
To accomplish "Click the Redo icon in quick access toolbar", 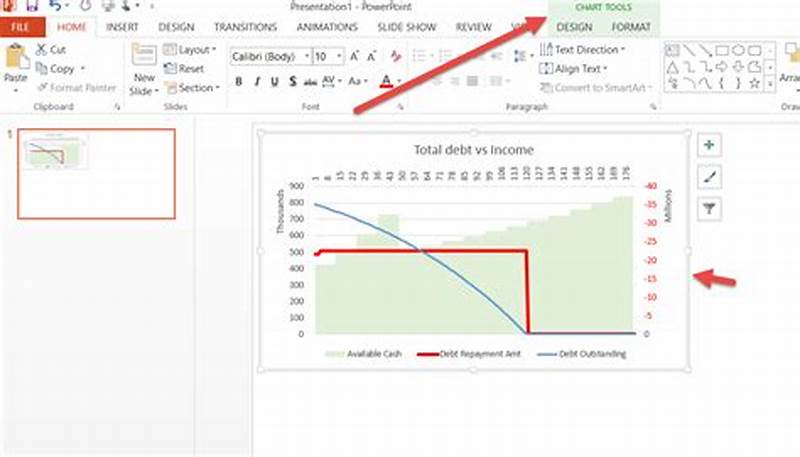I will point(85,6).
